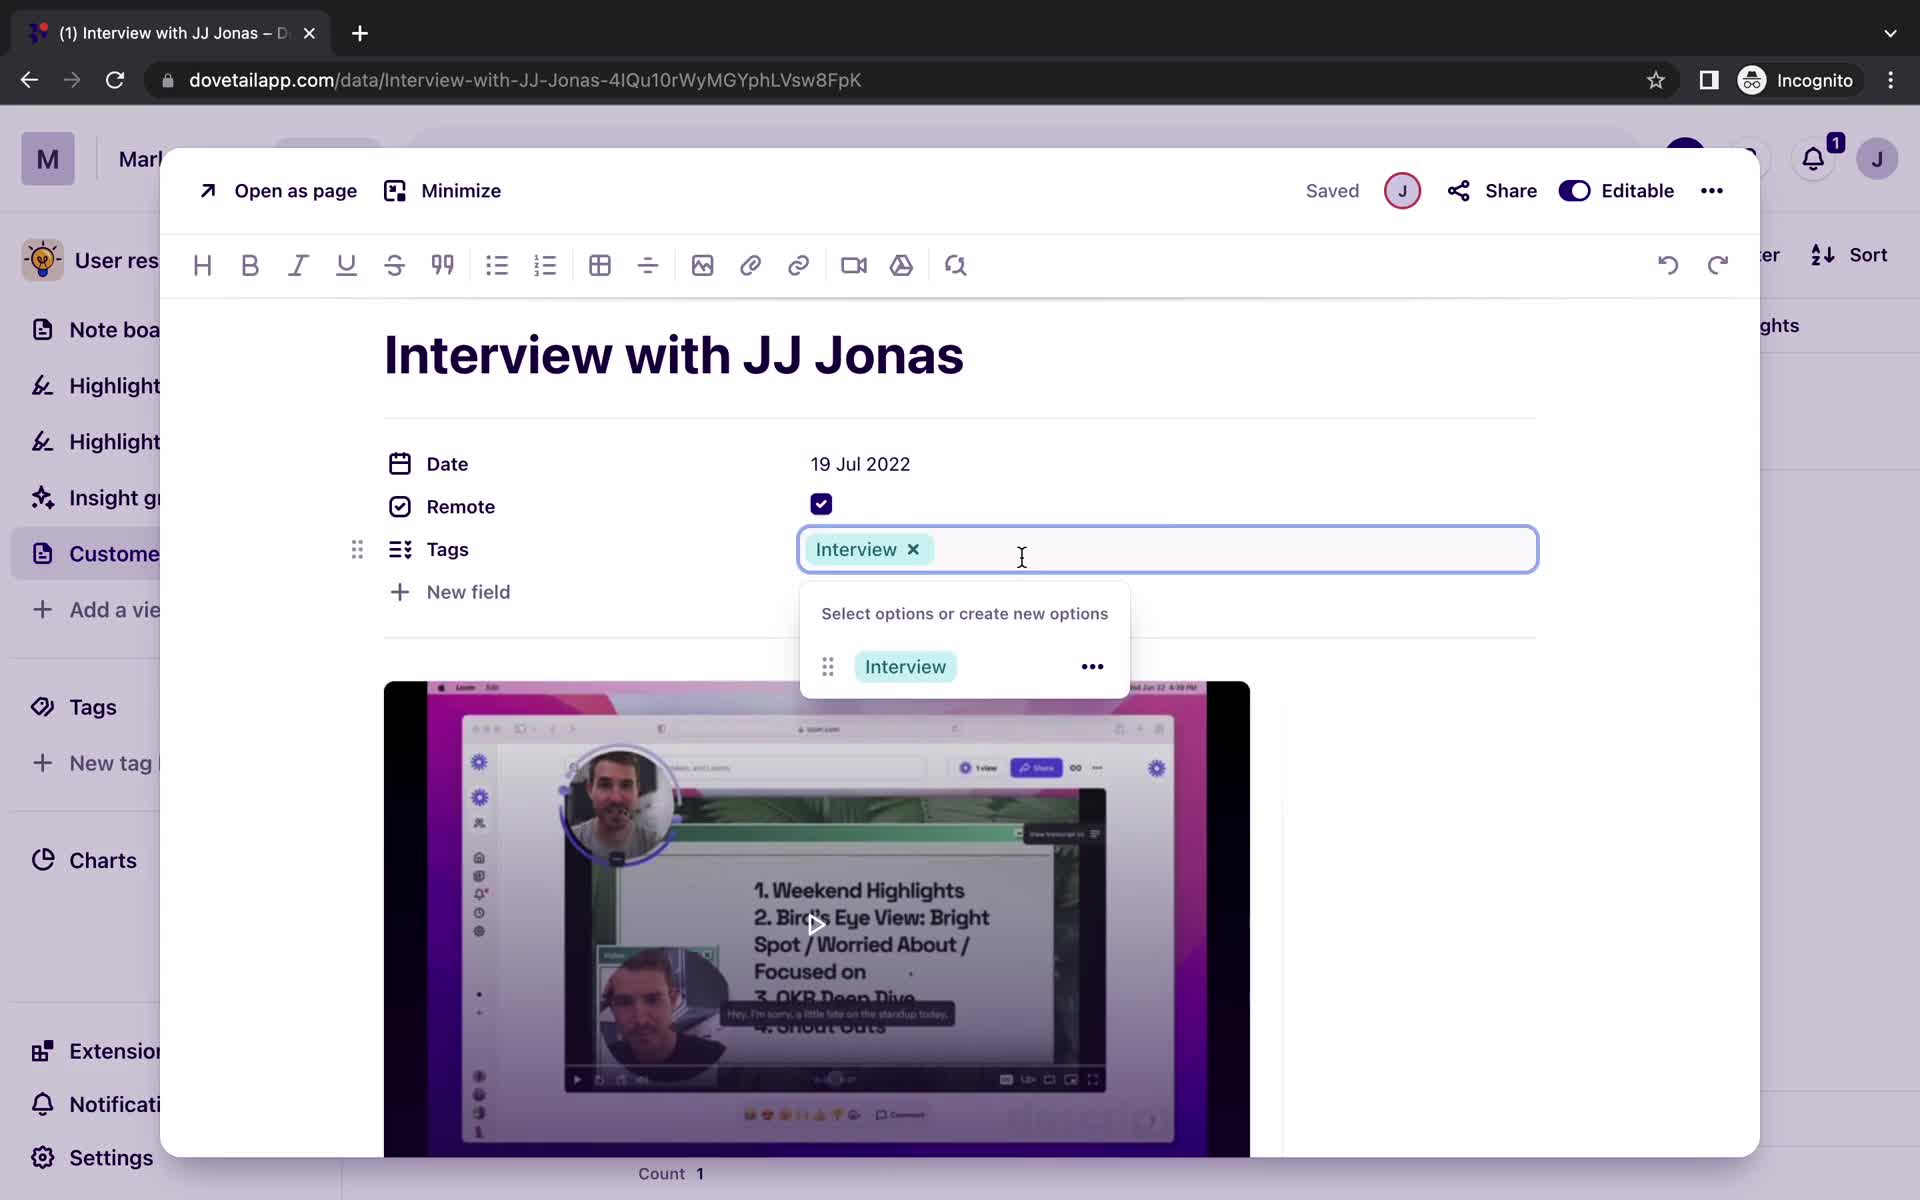Toggle the link insertion icon

tap(799, 265)
